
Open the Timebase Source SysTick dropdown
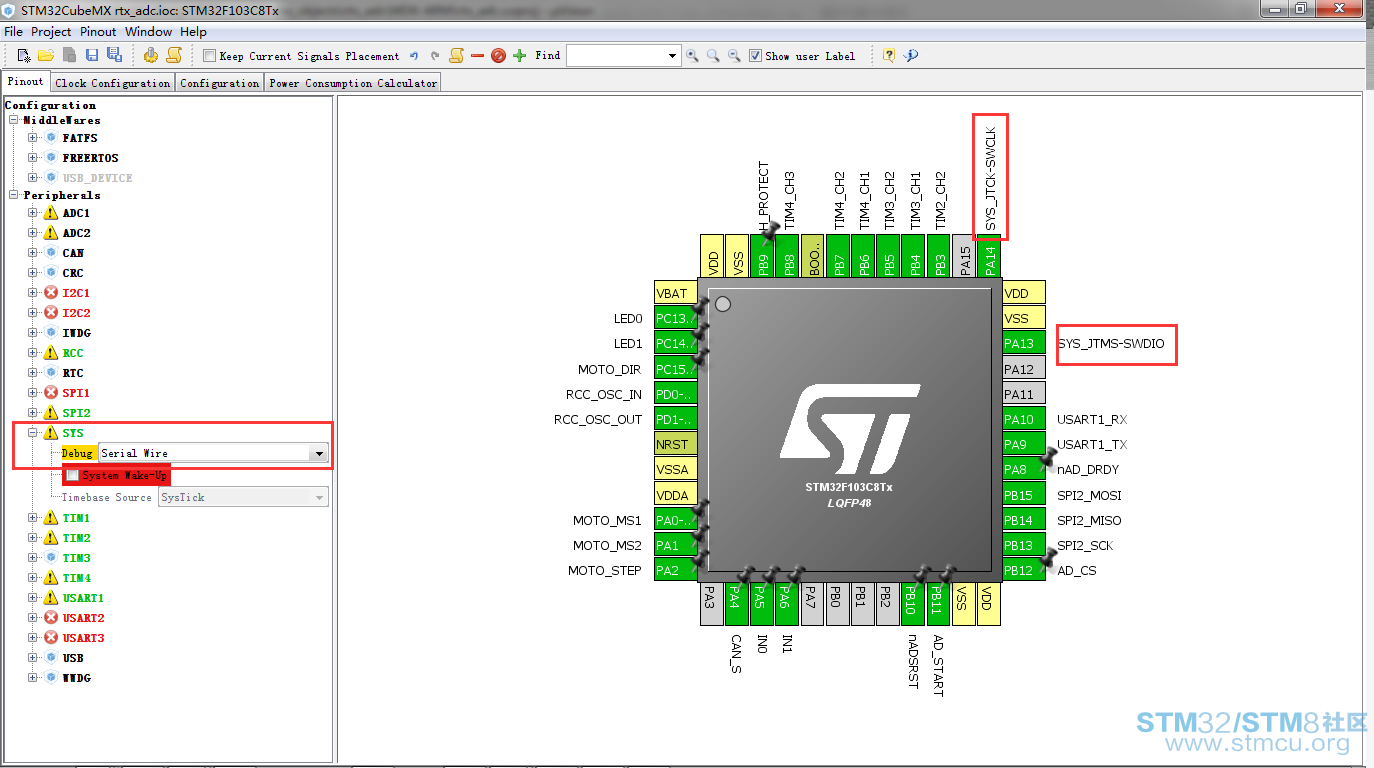(x=319, y=497)
